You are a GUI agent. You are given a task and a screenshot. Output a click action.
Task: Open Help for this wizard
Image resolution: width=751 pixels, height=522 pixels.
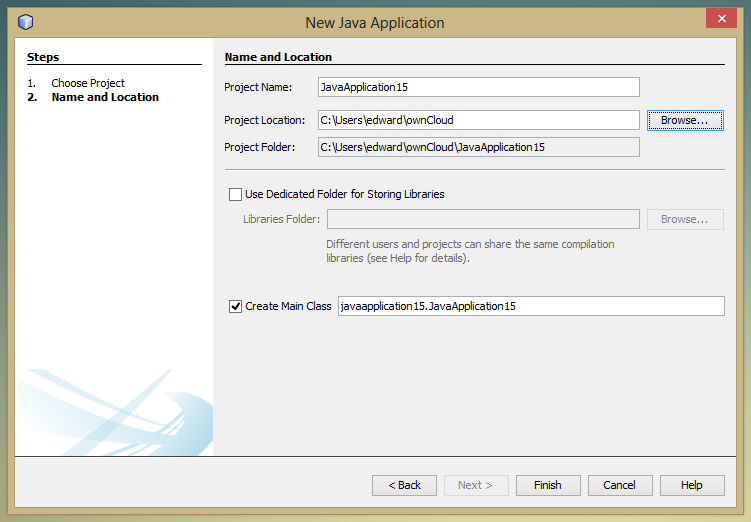(x=692, y=485)
